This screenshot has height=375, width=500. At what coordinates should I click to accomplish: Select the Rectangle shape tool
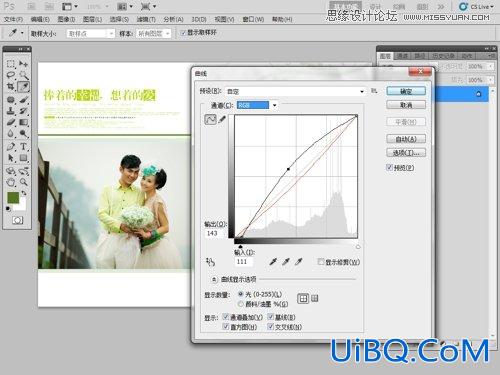click(x=24, y=158)
